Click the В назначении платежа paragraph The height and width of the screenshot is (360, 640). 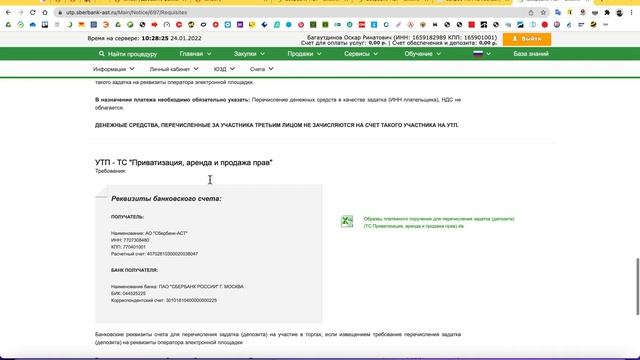pos(278,104)
